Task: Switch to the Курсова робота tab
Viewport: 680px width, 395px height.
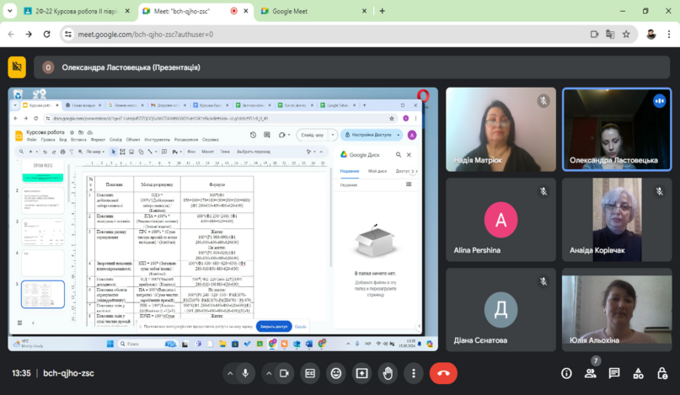Action: pos(76,11)
